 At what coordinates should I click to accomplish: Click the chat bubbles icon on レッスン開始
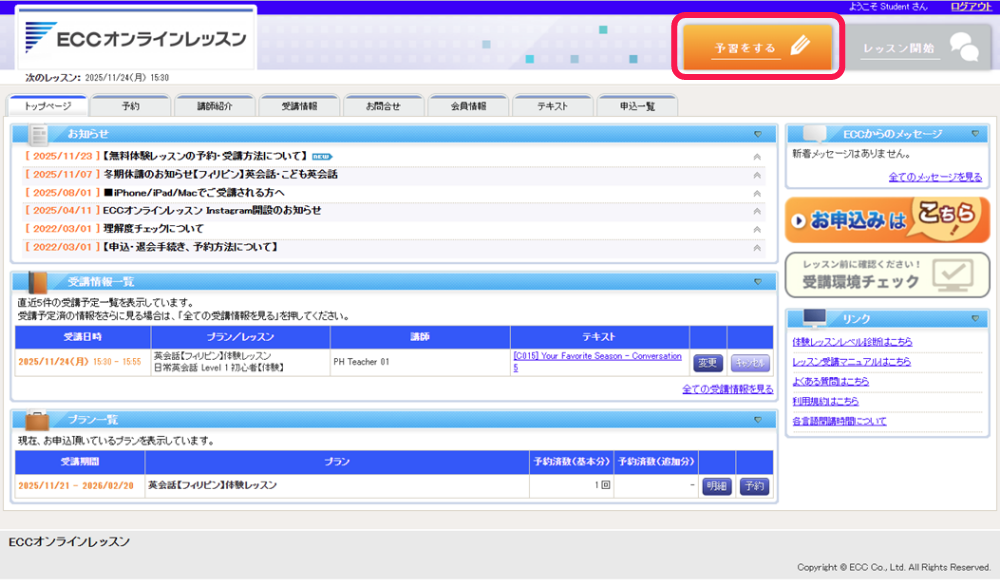click(963, 47)
